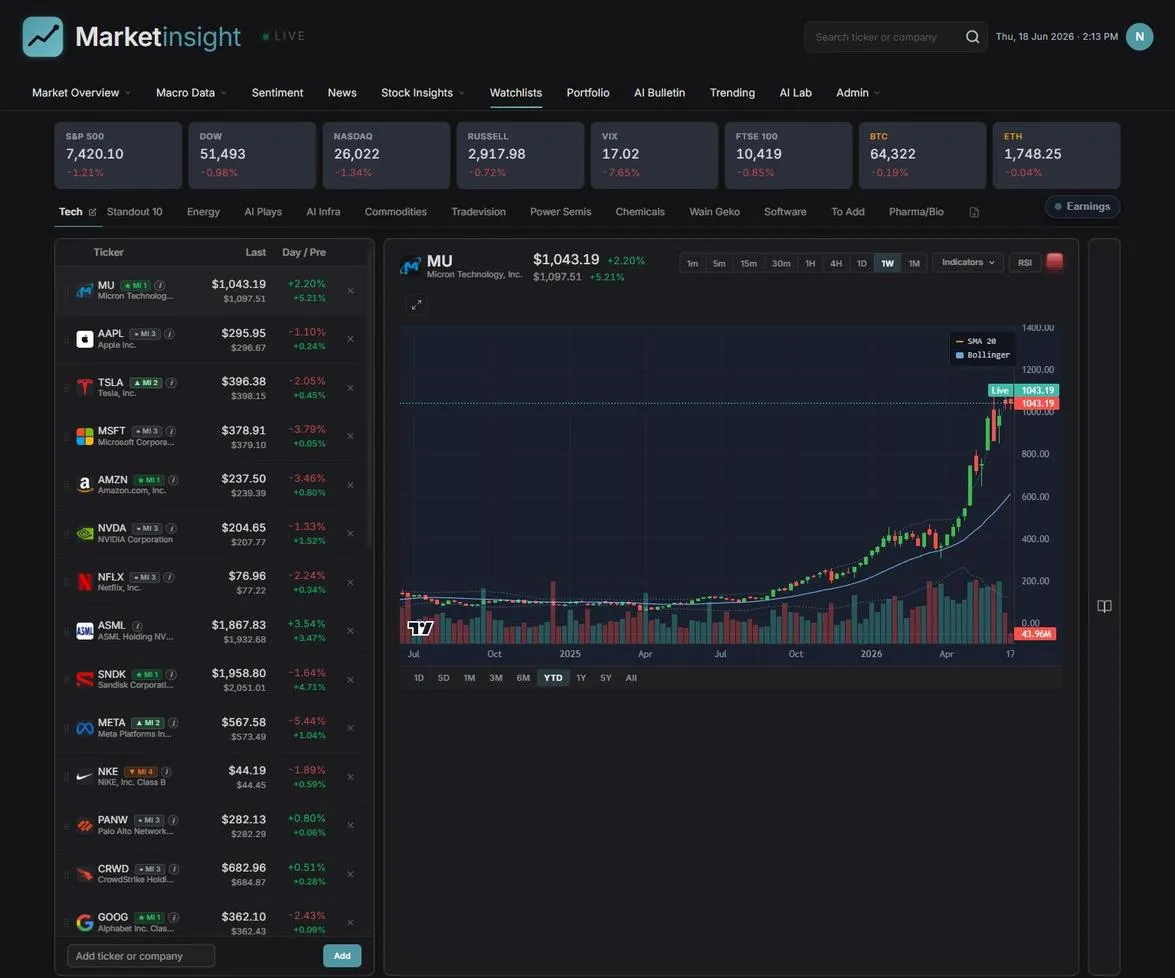Click the Nike logo in NKE row
This screenshot has height=978, width=1175.
pos(85,776)
